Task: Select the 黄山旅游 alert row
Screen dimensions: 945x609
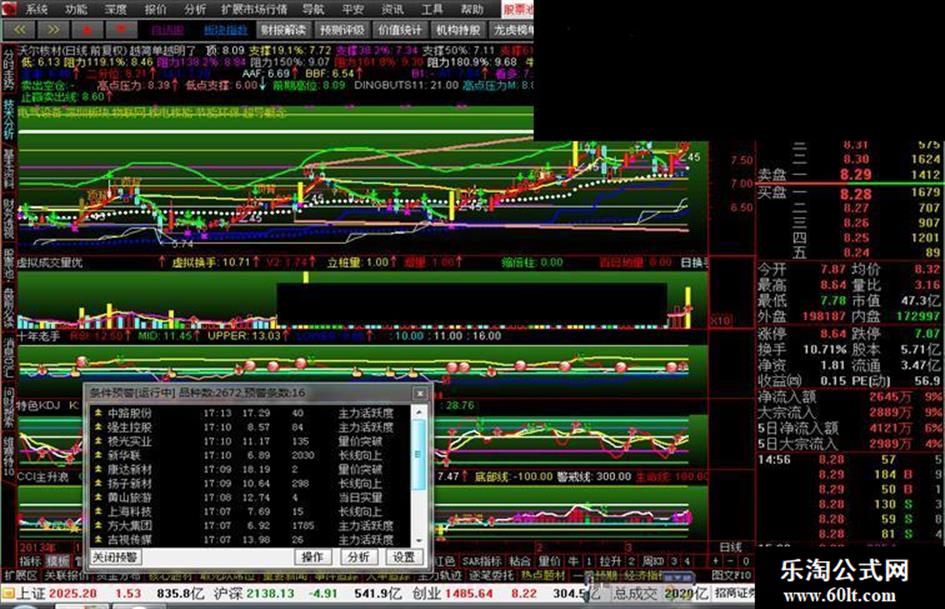Action: click(x=251, y=497)
